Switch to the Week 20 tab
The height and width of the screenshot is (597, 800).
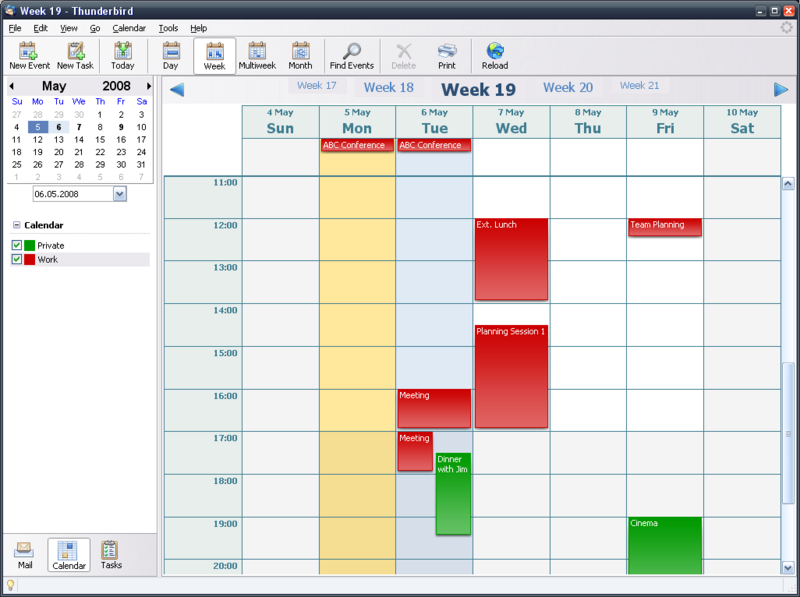567,88
